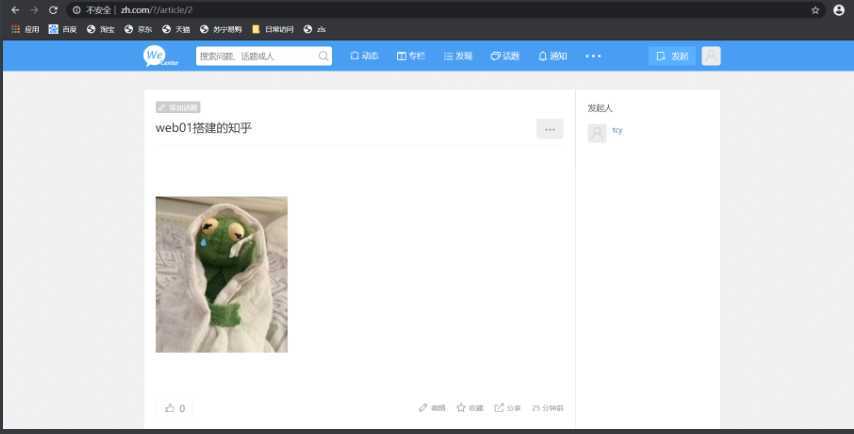Click the 发起 publish button in header
854x434 pixels.
click(x=672, y=56)
